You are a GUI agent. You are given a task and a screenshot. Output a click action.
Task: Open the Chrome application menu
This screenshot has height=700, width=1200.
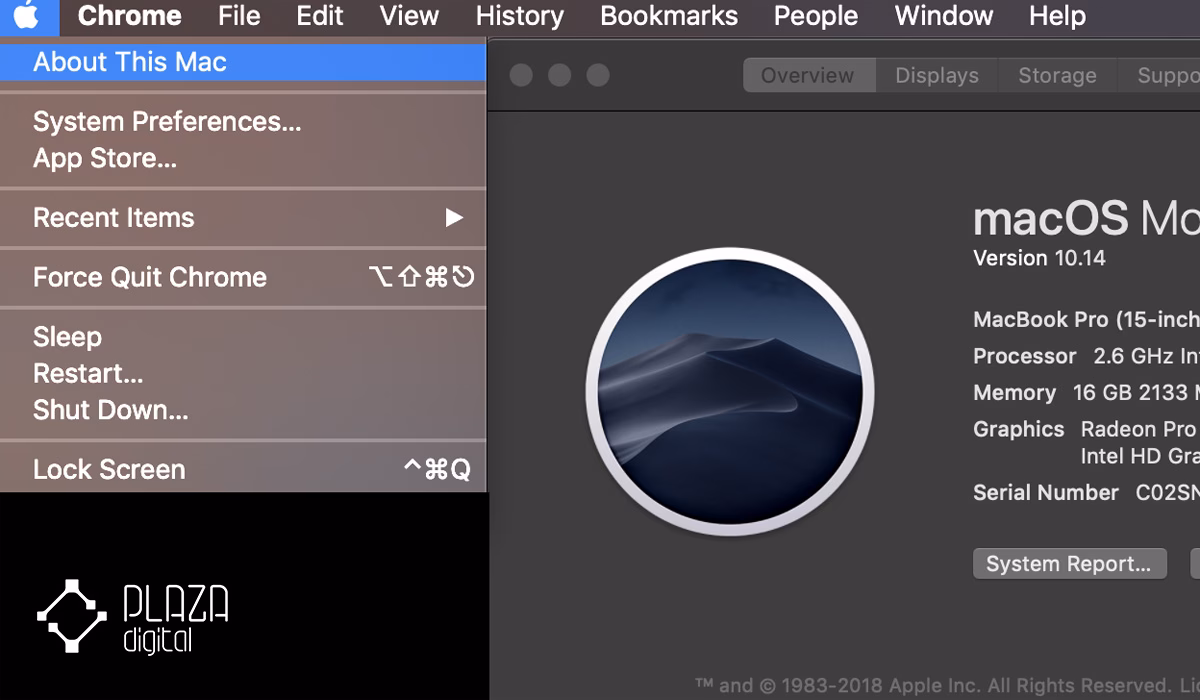(x=130, y=16)
